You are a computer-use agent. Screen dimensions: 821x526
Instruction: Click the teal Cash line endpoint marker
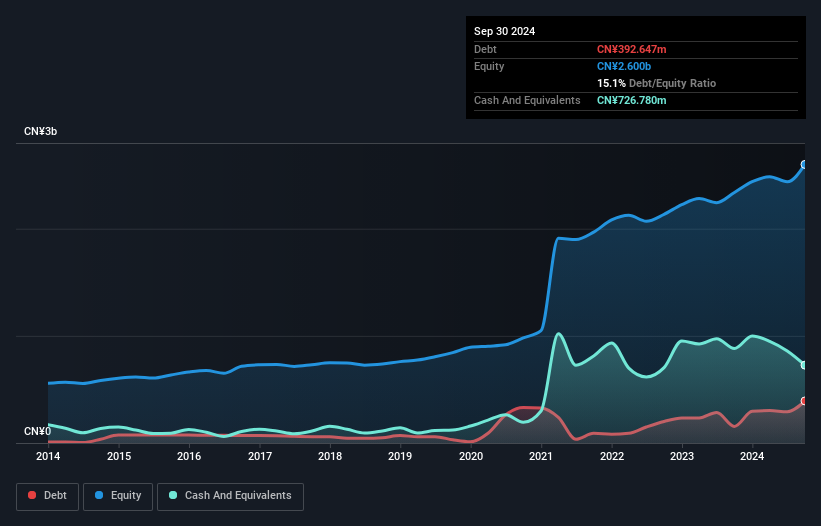pos(804,365)
